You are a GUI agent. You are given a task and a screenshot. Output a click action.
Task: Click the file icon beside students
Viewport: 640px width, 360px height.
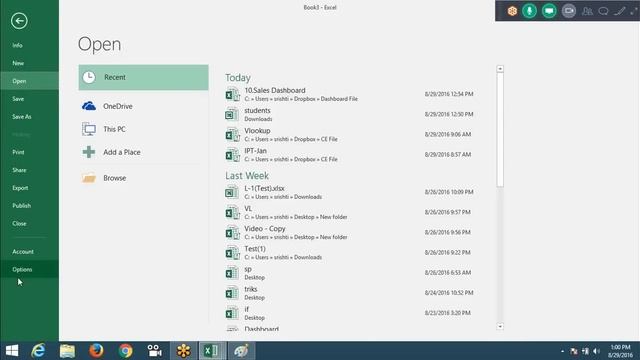pos(232,115)
